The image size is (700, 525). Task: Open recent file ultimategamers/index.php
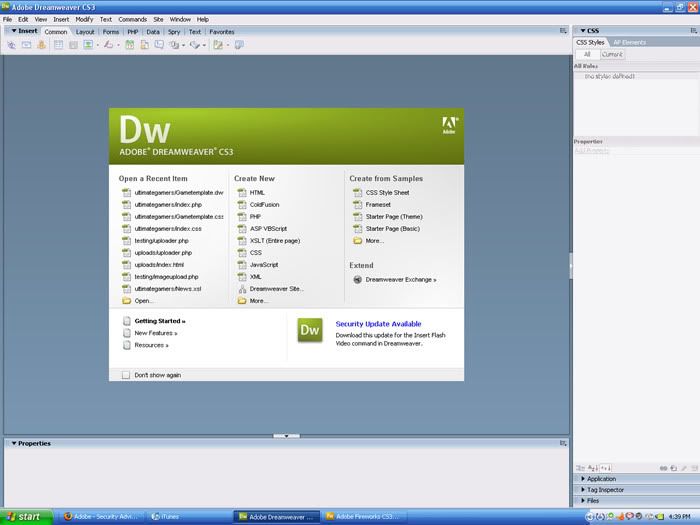coord(168,204)
